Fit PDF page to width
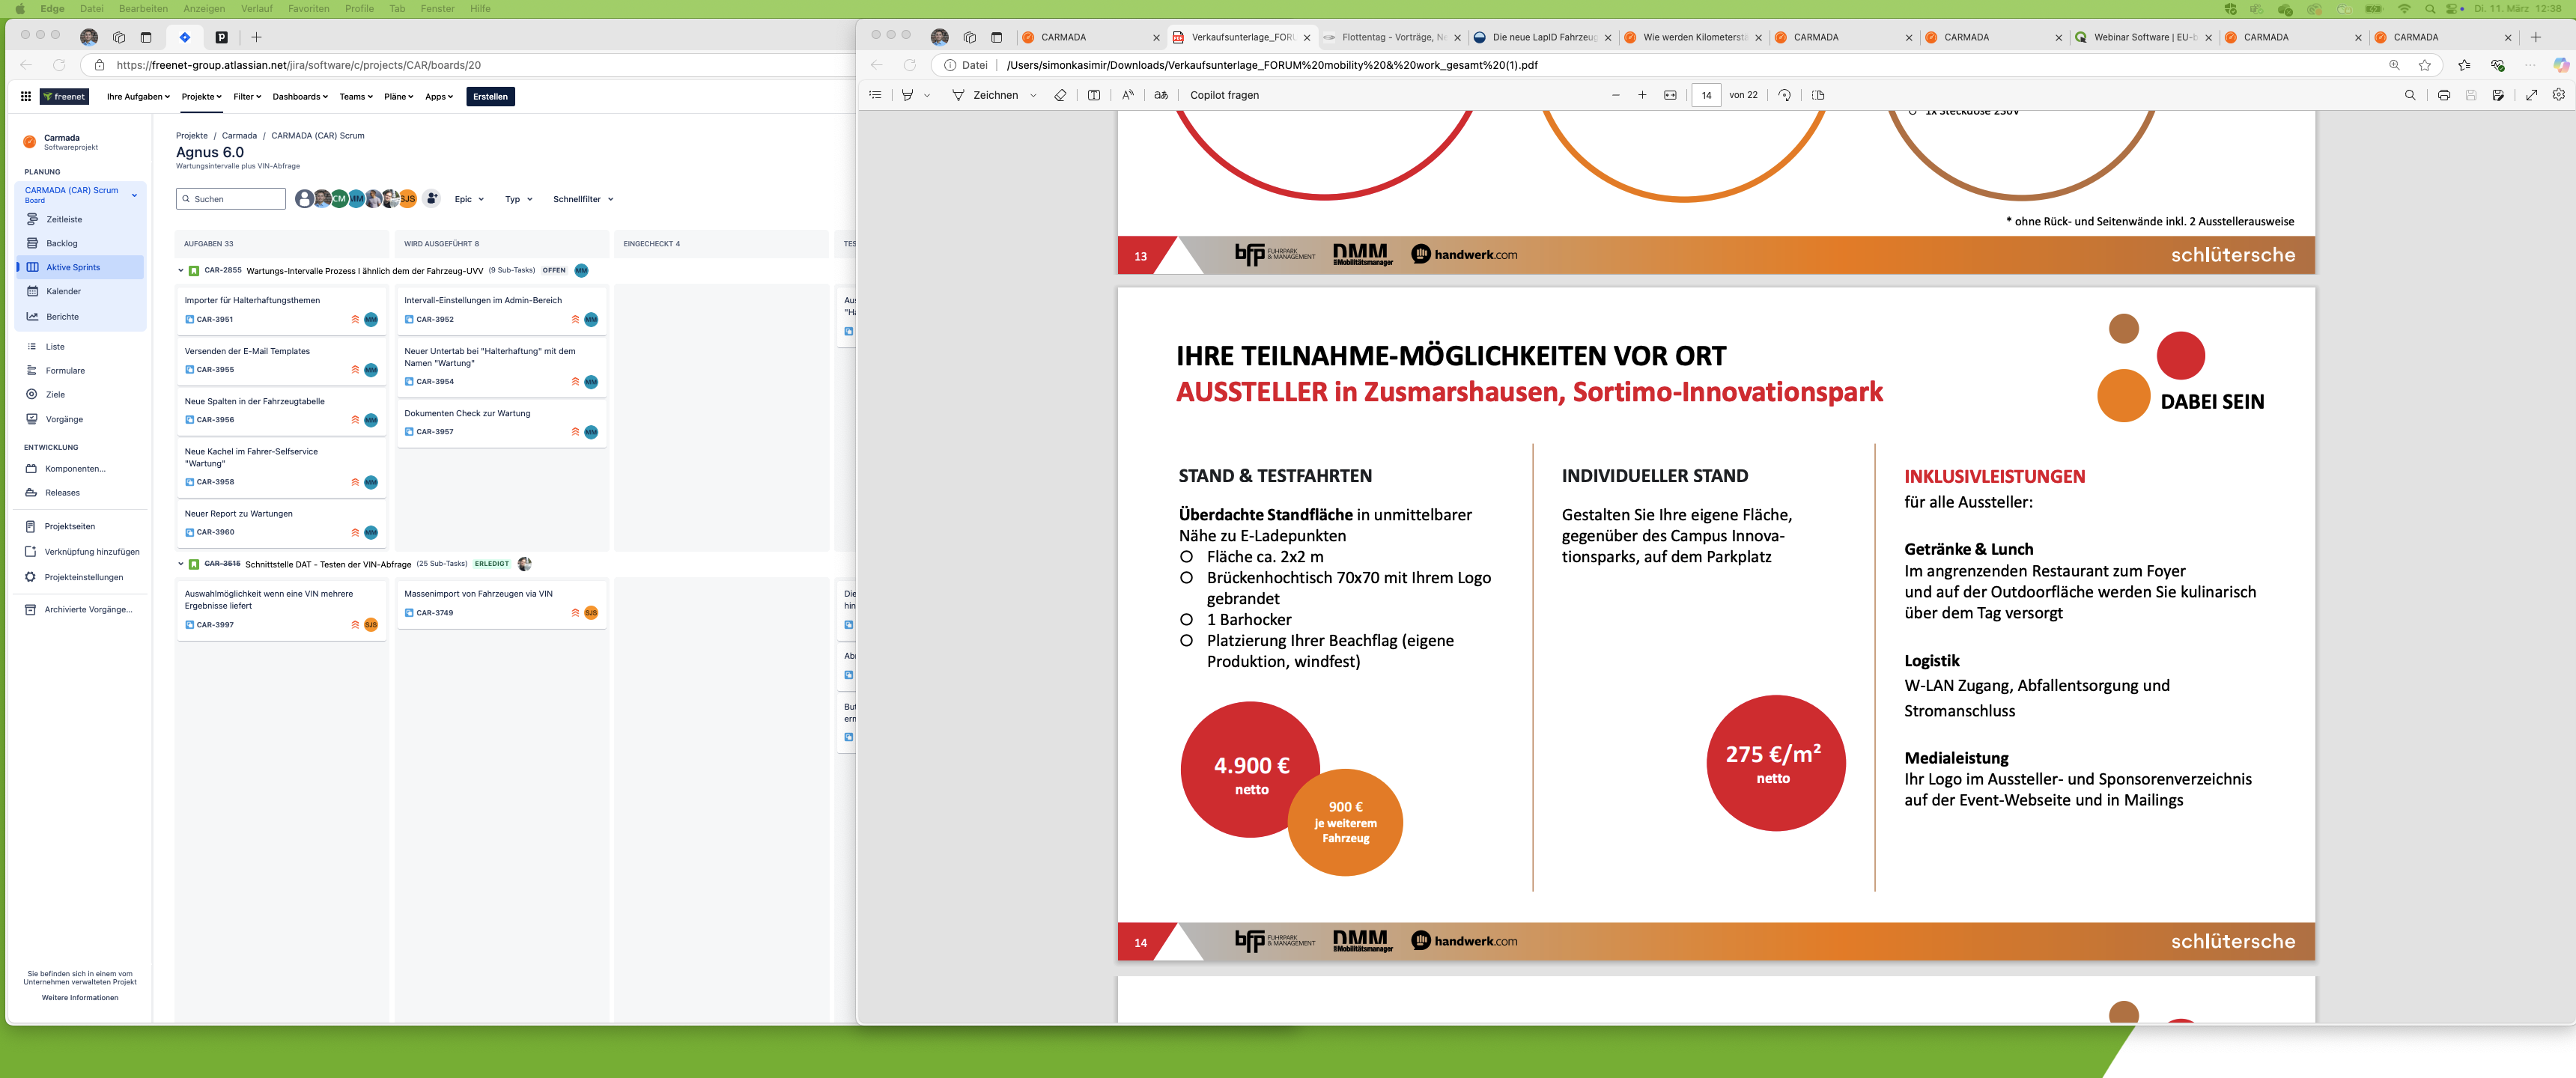 [1670, 95]
